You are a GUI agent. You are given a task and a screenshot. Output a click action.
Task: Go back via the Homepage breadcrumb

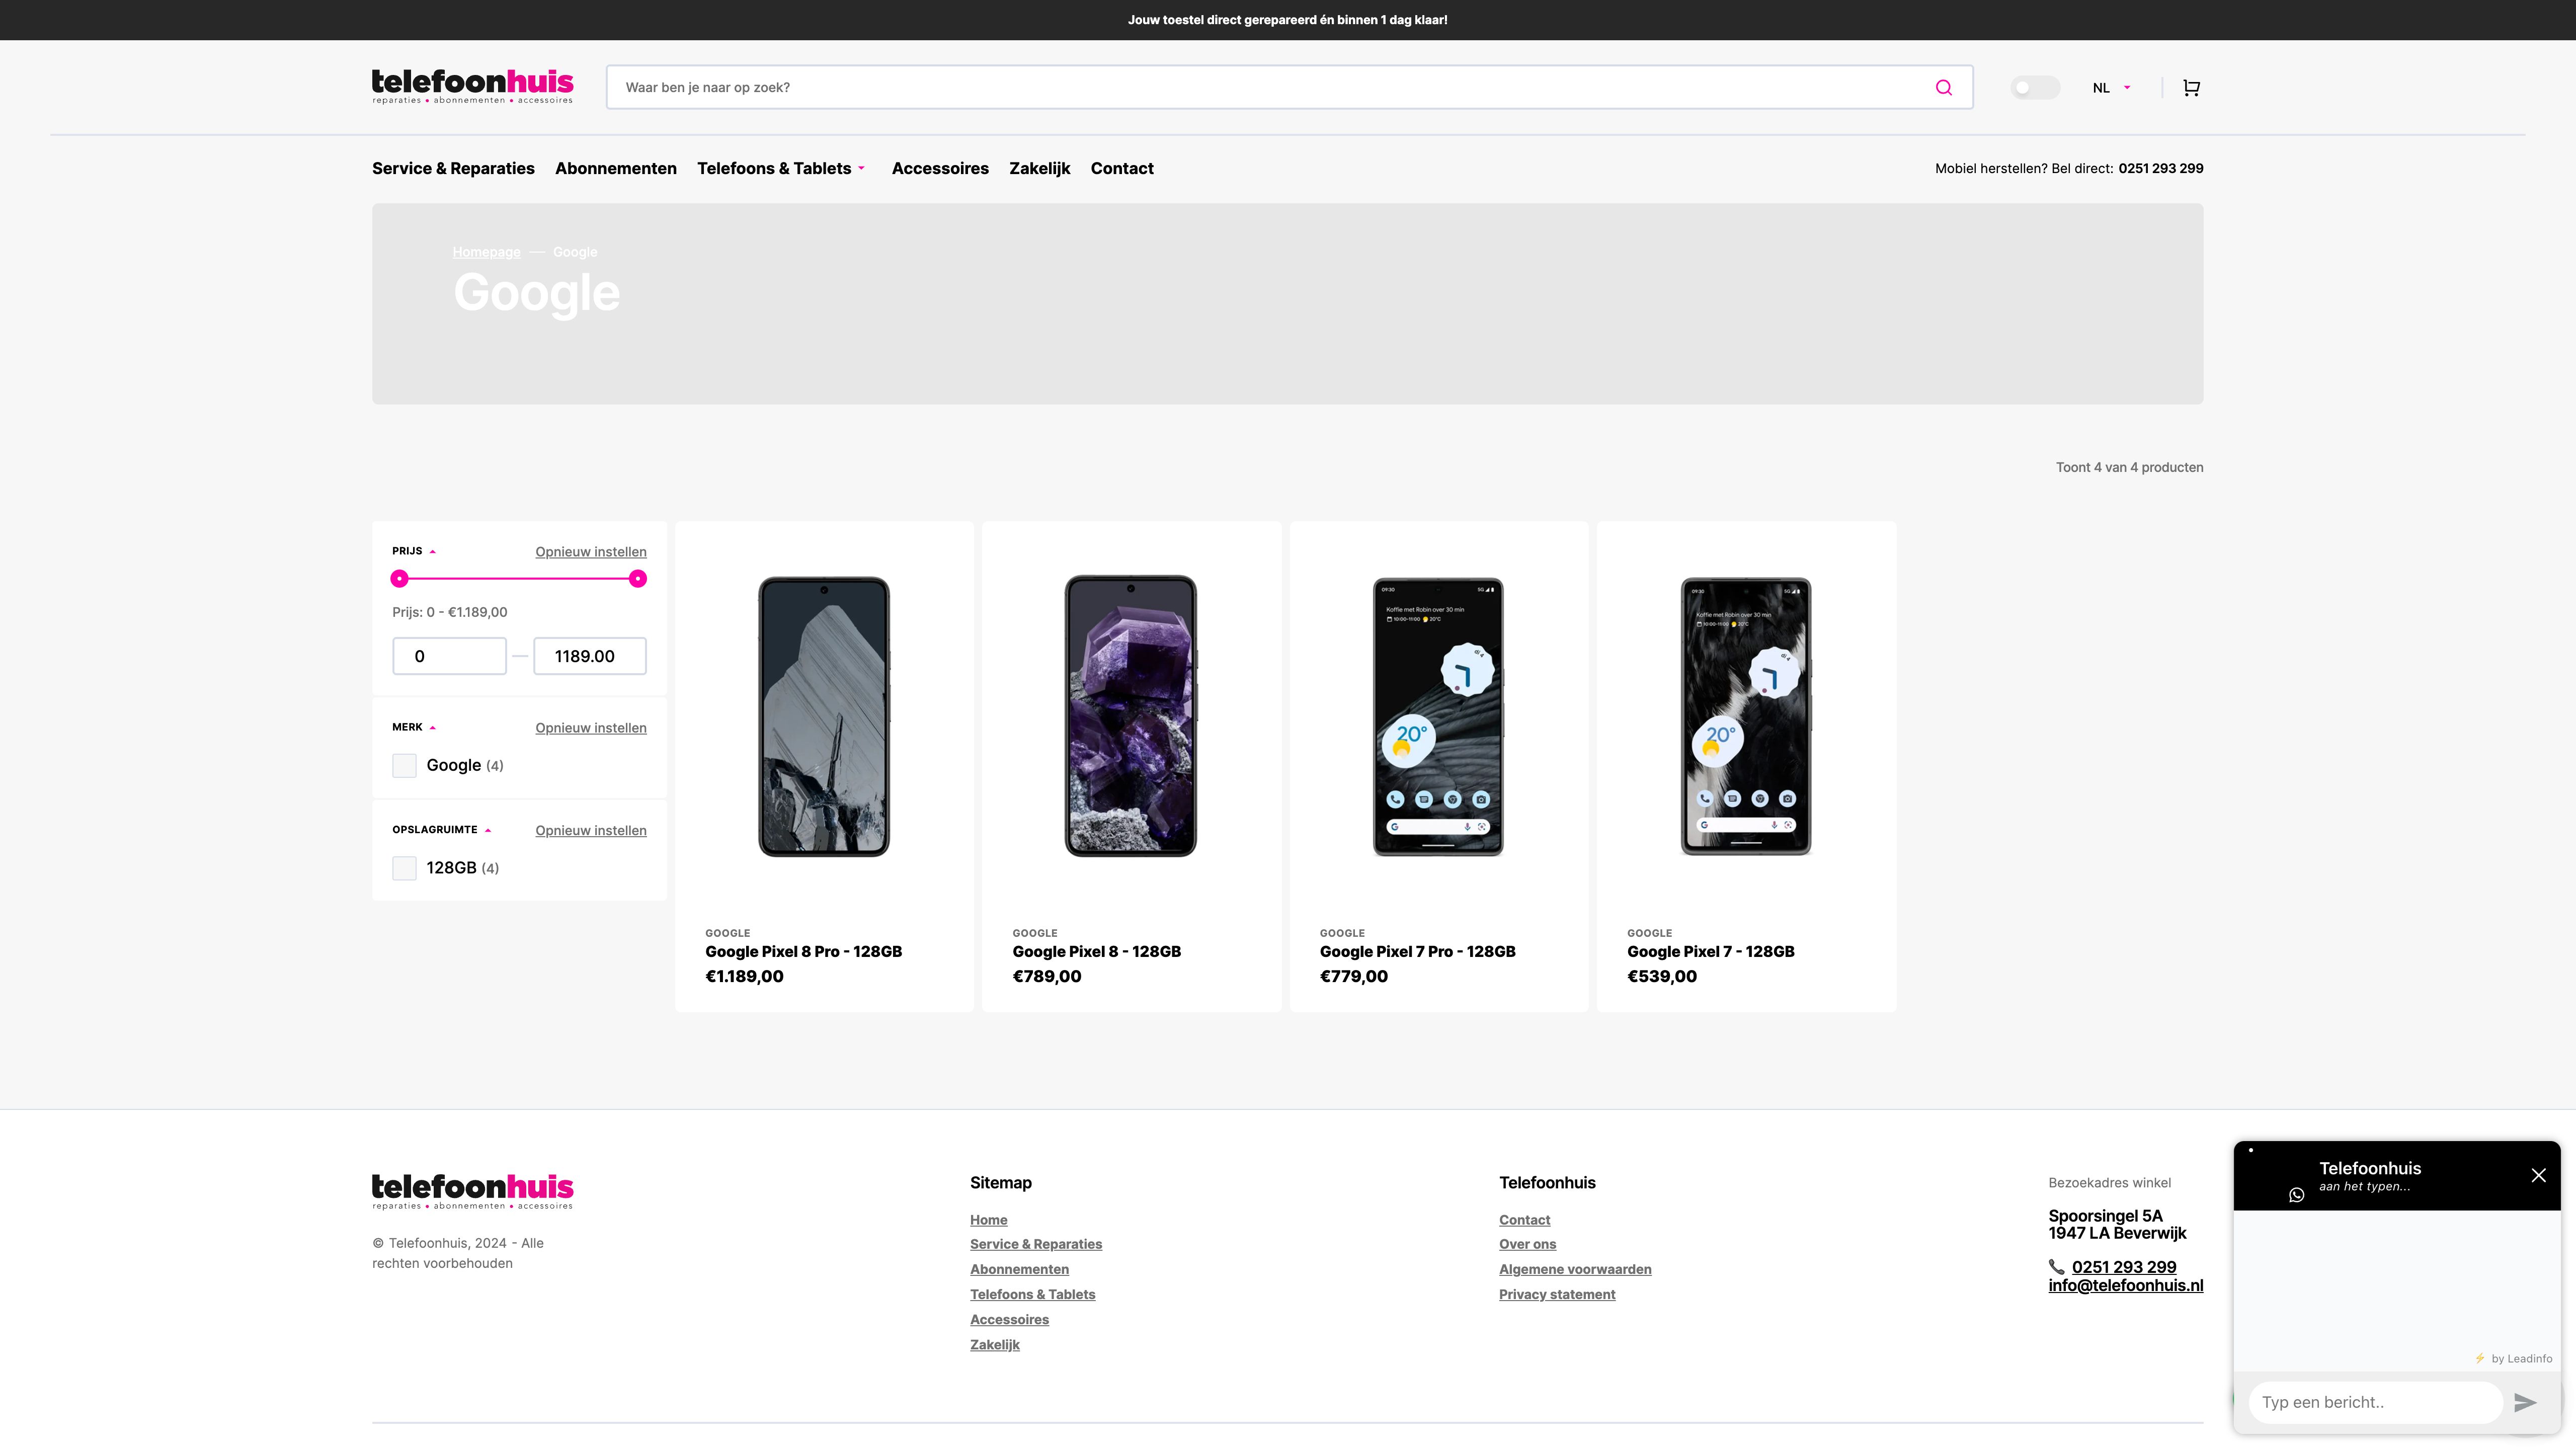(x=486, y=252)
